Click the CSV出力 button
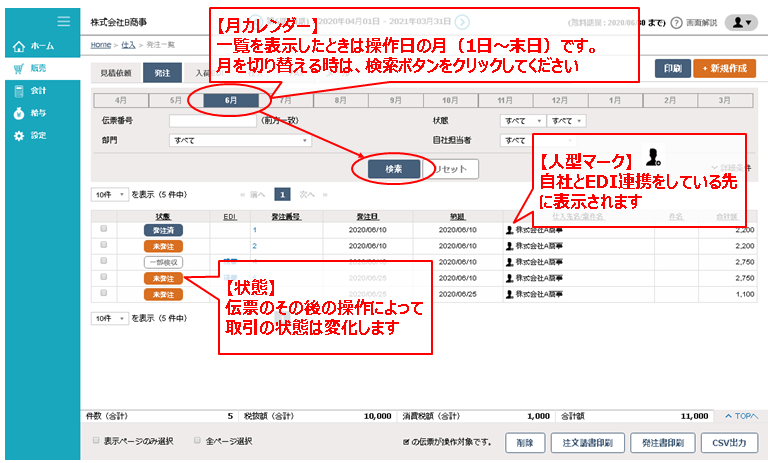 point(729,442)
